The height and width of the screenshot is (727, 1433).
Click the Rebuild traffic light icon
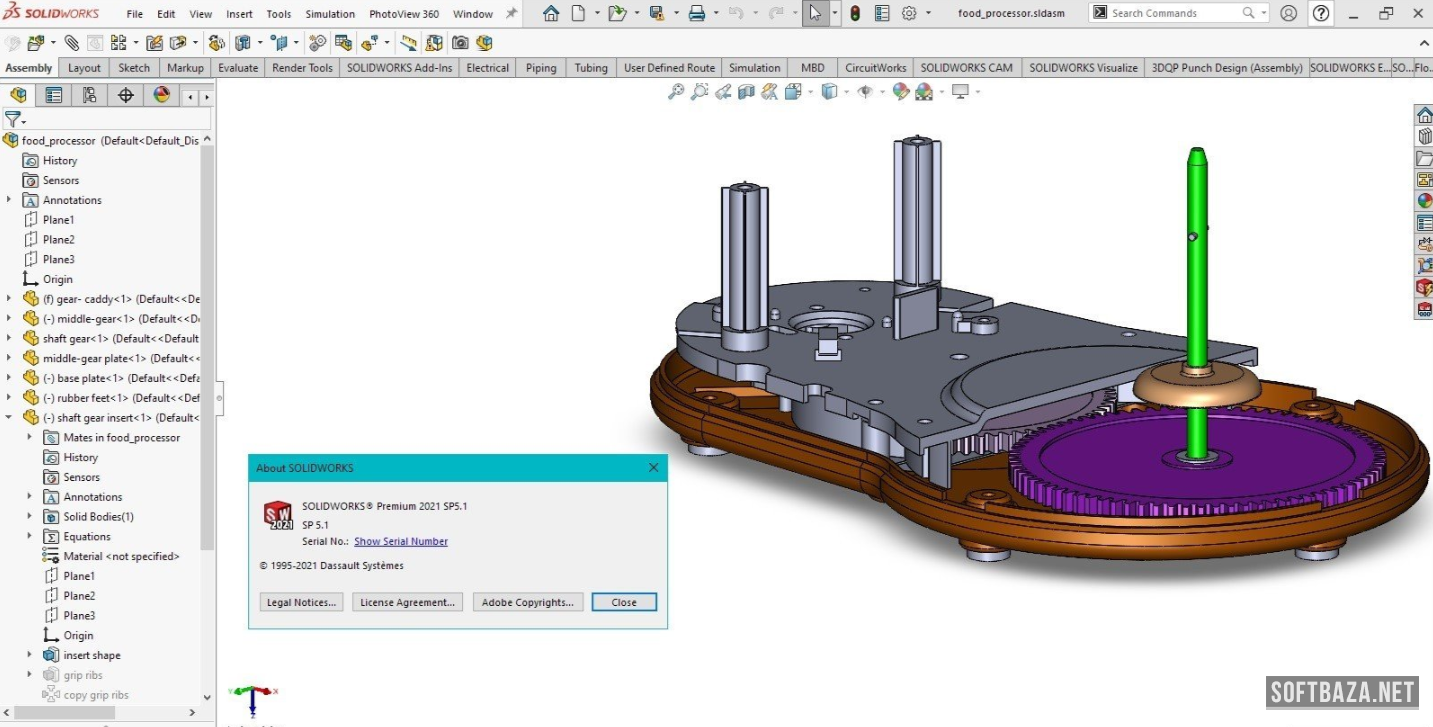click(x=855, y=13)
